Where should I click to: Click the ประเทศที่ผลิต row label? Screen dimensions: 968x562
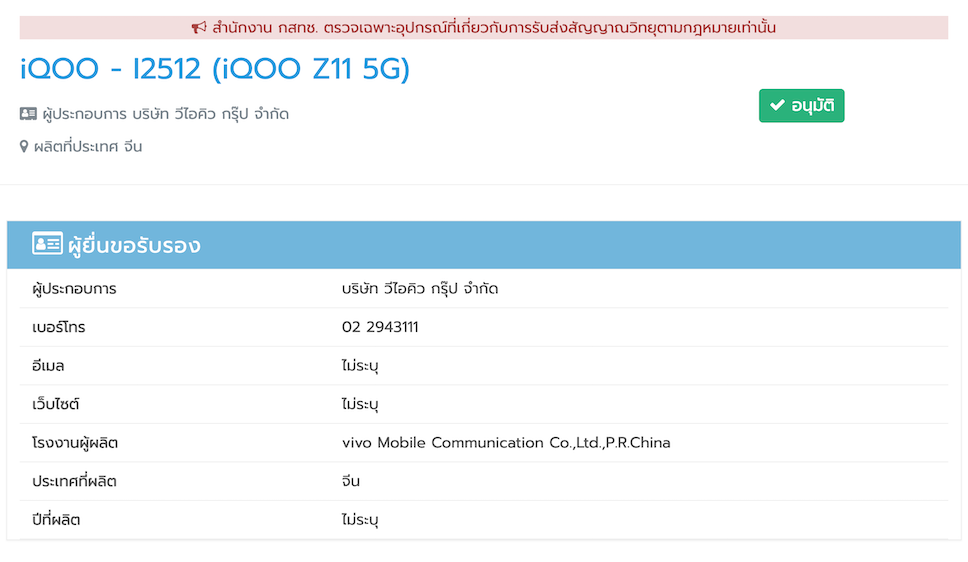pyautogui.click(x=74, y=481)
